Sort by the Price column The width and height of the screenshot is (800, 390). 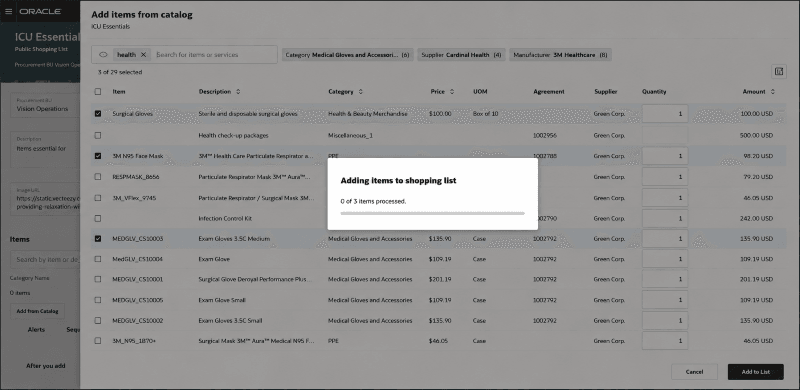click(452, 92)
